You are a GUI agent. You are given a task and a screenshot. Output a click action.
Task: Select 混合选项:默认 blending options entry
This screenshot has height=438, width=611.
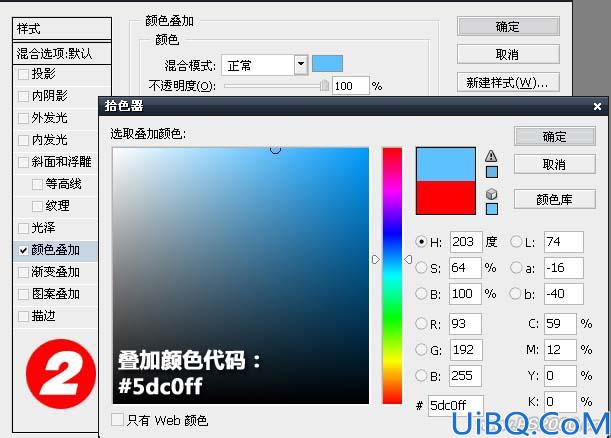tap(62, 53)
